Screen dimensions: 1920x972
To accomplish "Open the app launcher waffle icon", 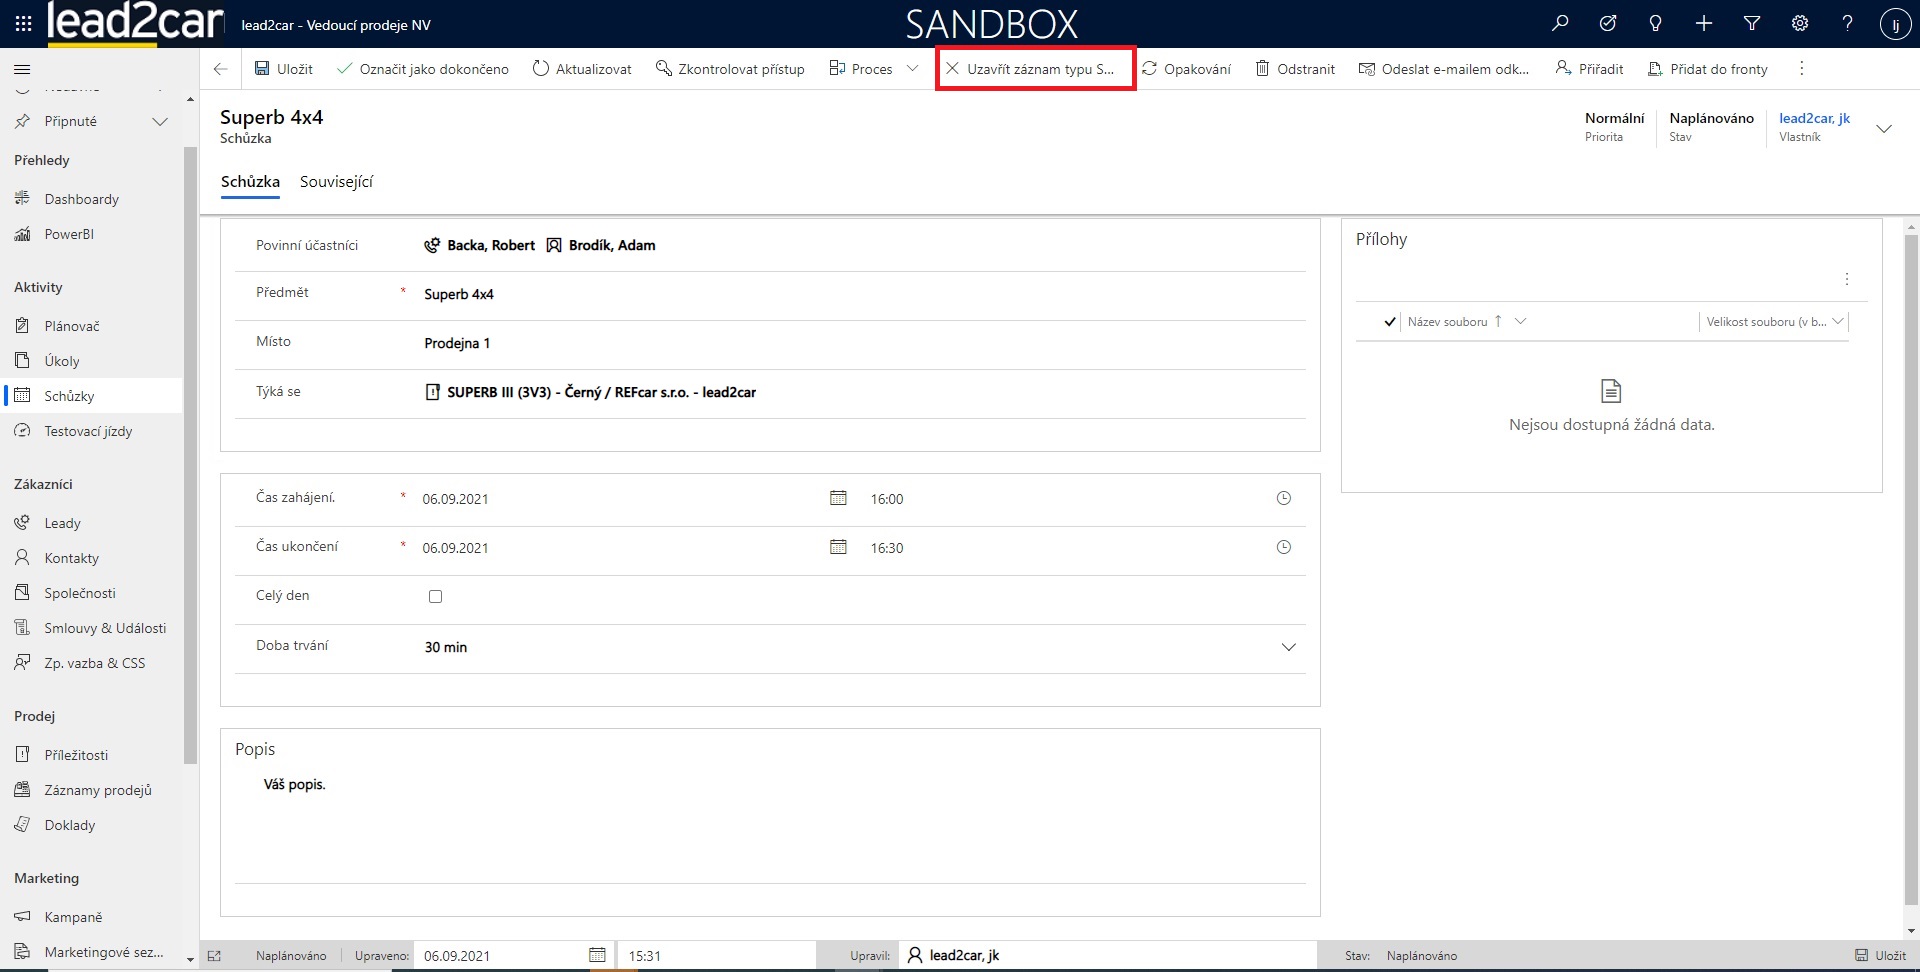I will tap(23, 23).
